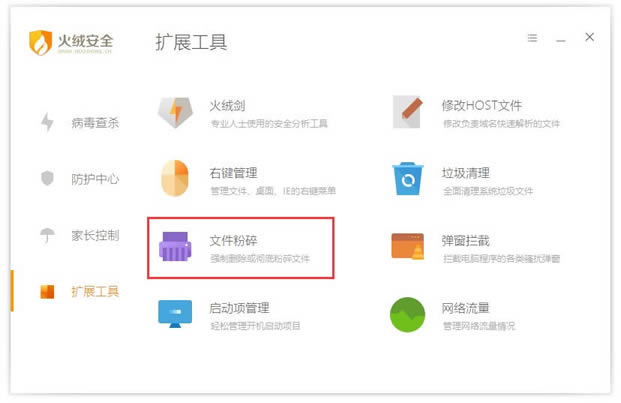Viewport: 621px width, 403px height.
Task: Open the 火绒剑 tool icon
Action: (175, 112)
